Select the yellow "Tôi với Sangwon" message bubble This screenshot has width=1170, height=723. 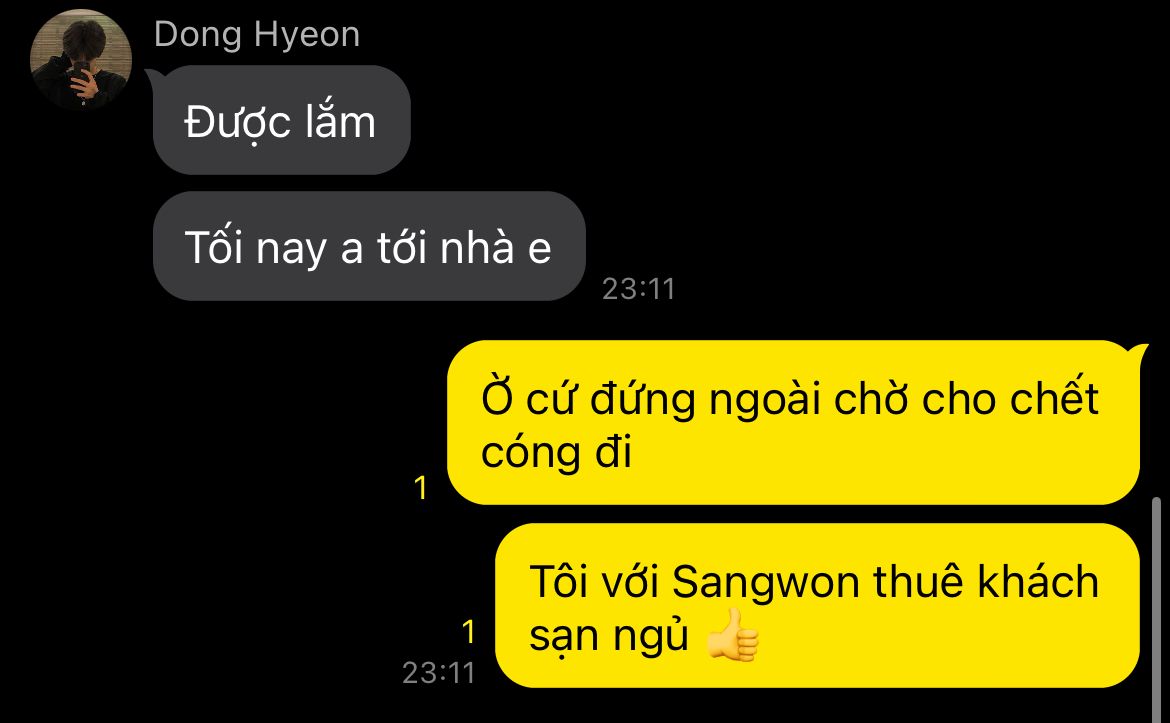(817, 605)
